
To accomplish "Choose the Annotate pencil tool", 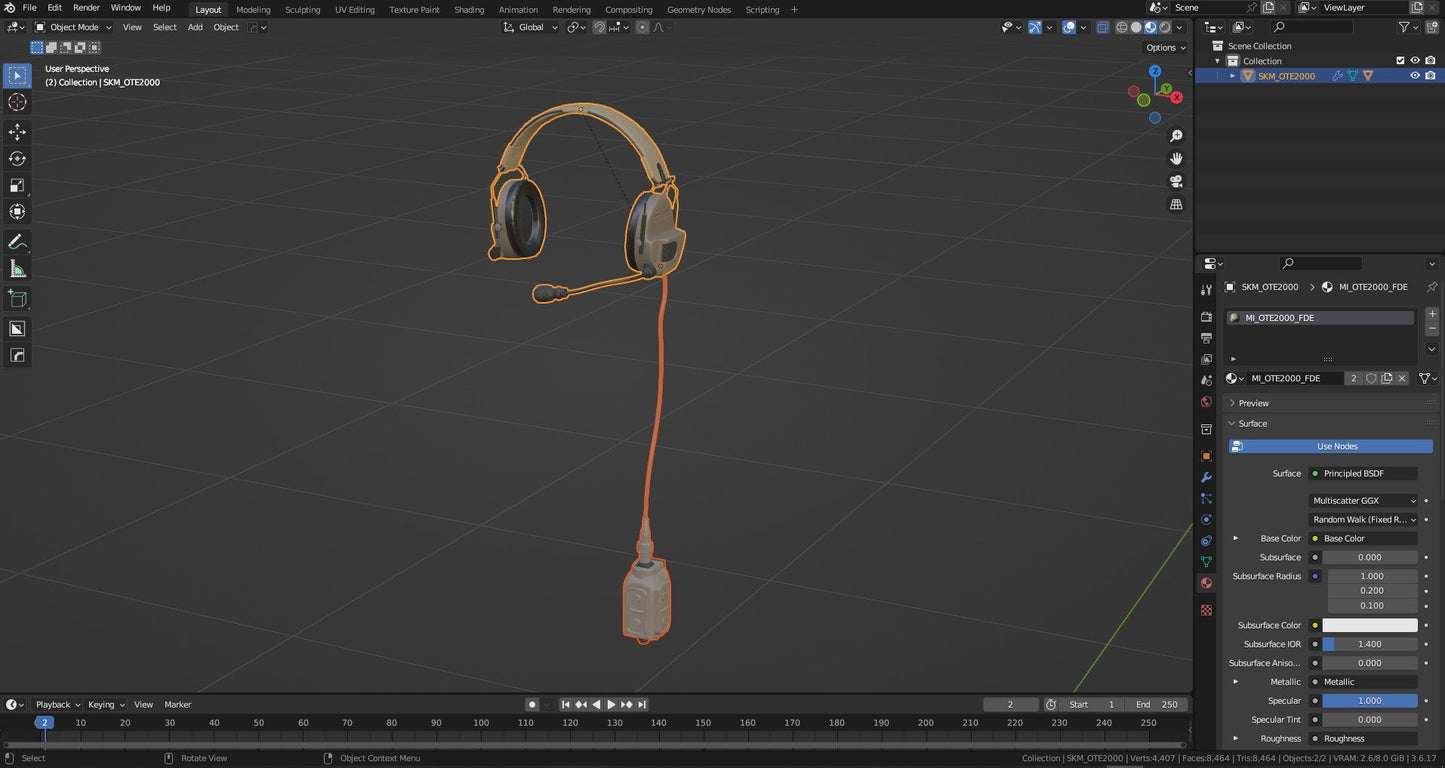I will (x=17, y=242).
